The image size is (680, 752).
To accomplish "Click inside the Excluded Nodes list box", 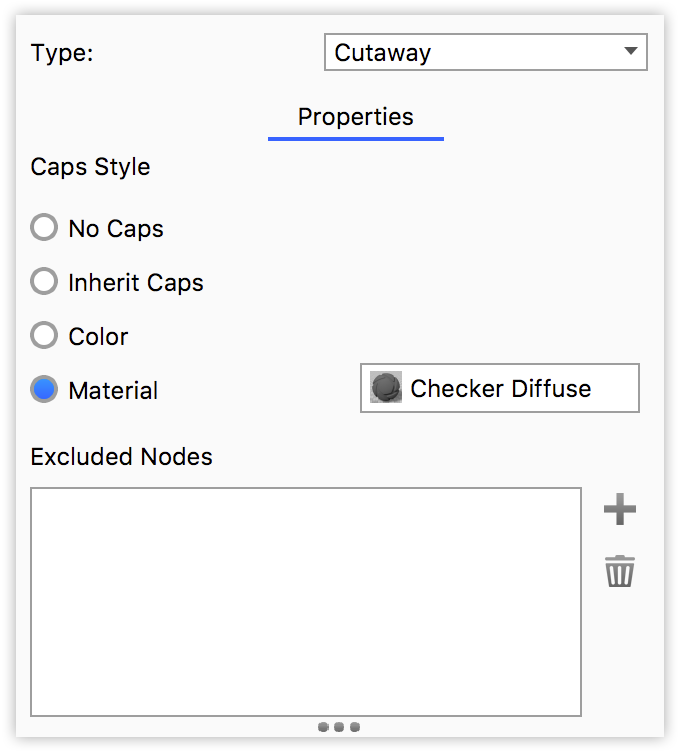I will point(305,601).
